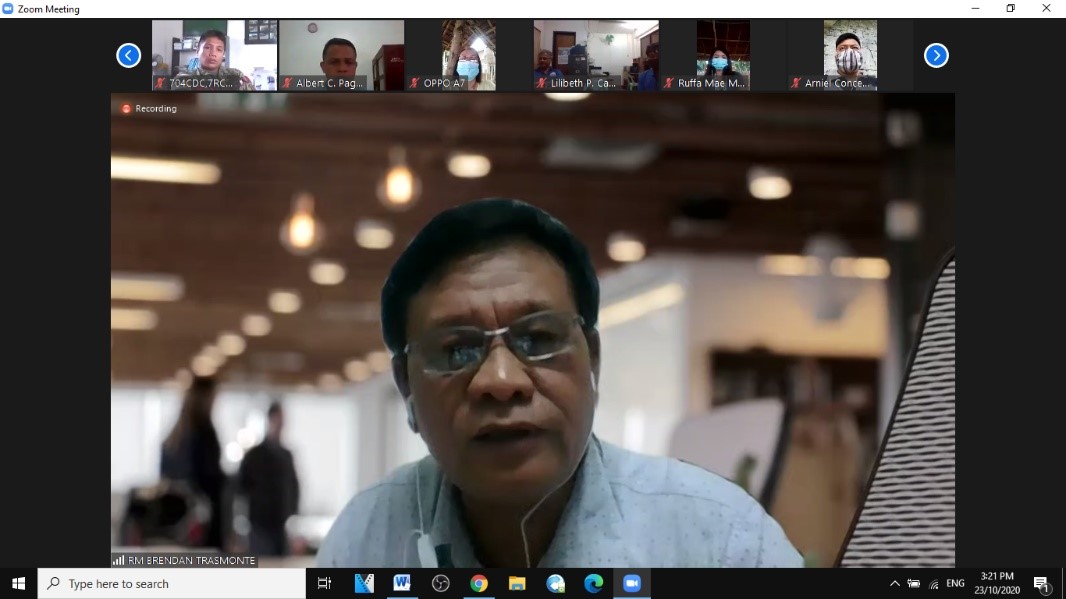Open Microsoft Edge from the taskbar

click(x=594, y=583)
